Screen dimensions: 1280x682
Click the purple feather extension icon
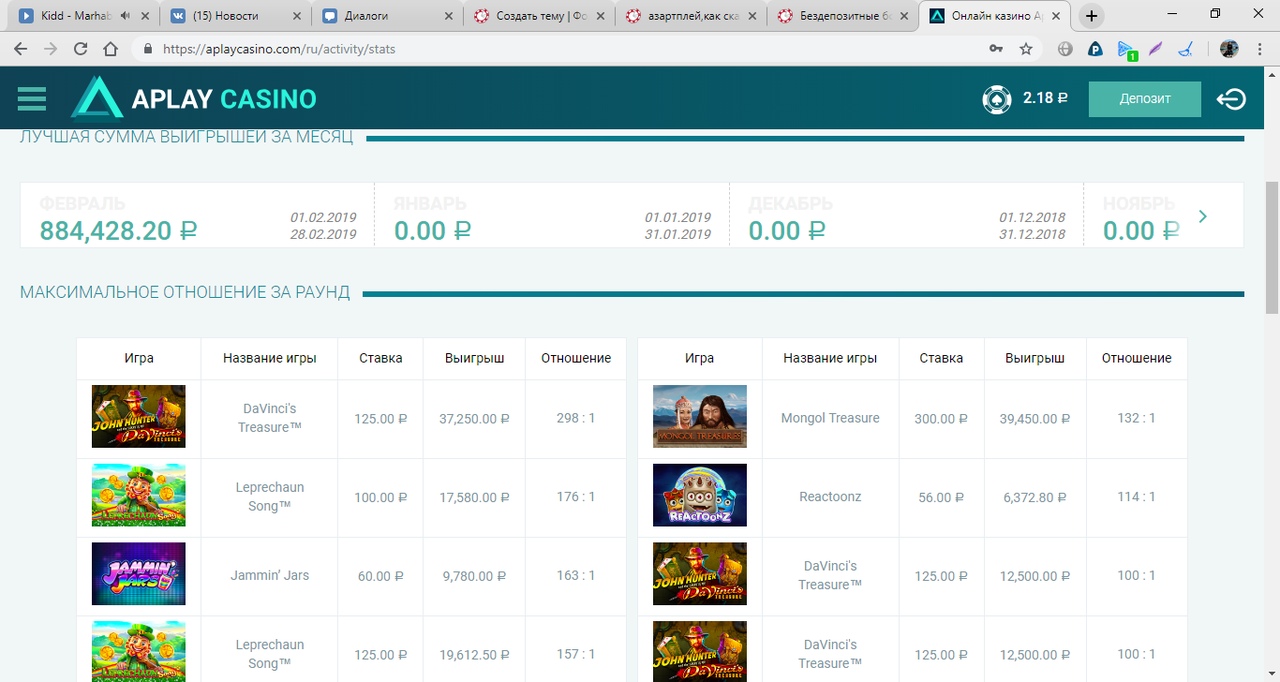[1156, 48]
